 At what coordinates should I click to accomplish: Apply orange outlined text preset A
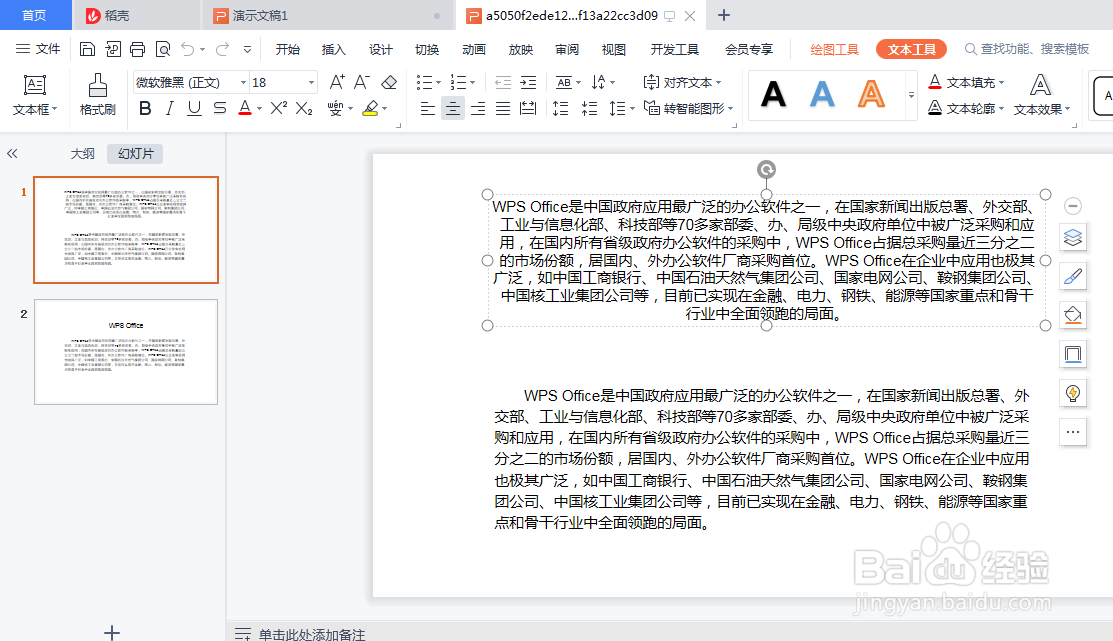[871, 94]
